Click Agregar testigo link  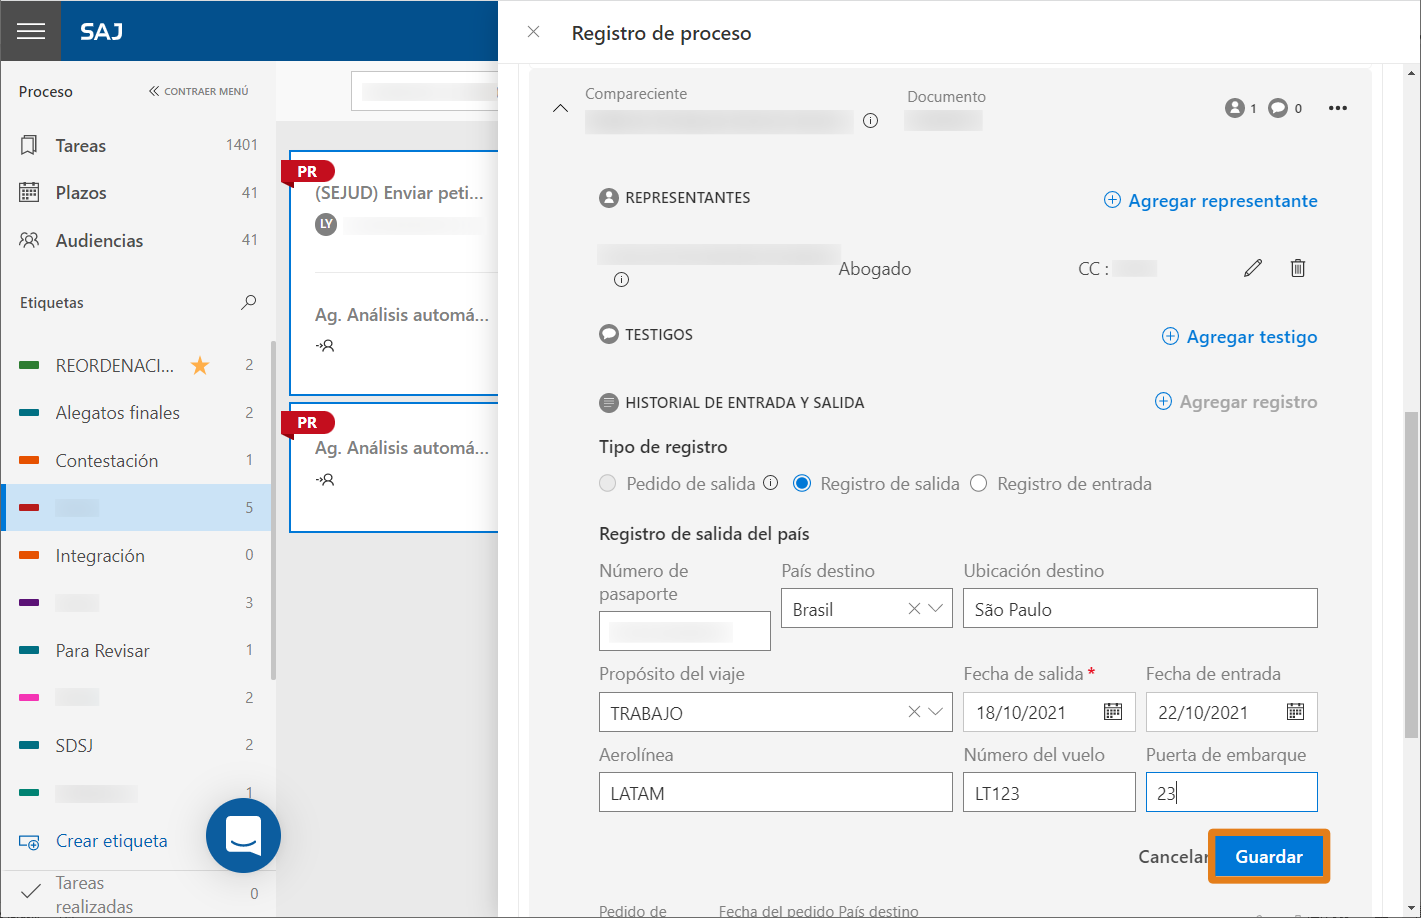[1239, 337]
